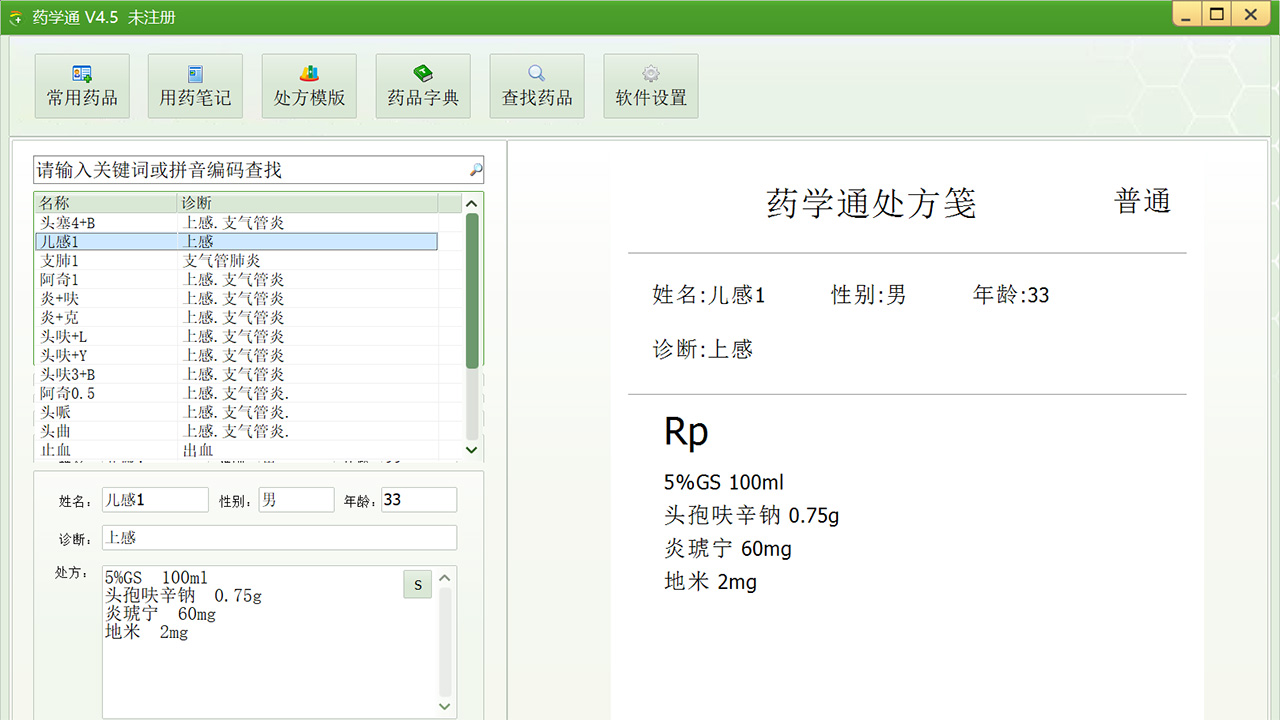Open the 用药笔记 medication notes tool
The height and width of the screenshot is (720, 1280).
coord(195,86)
